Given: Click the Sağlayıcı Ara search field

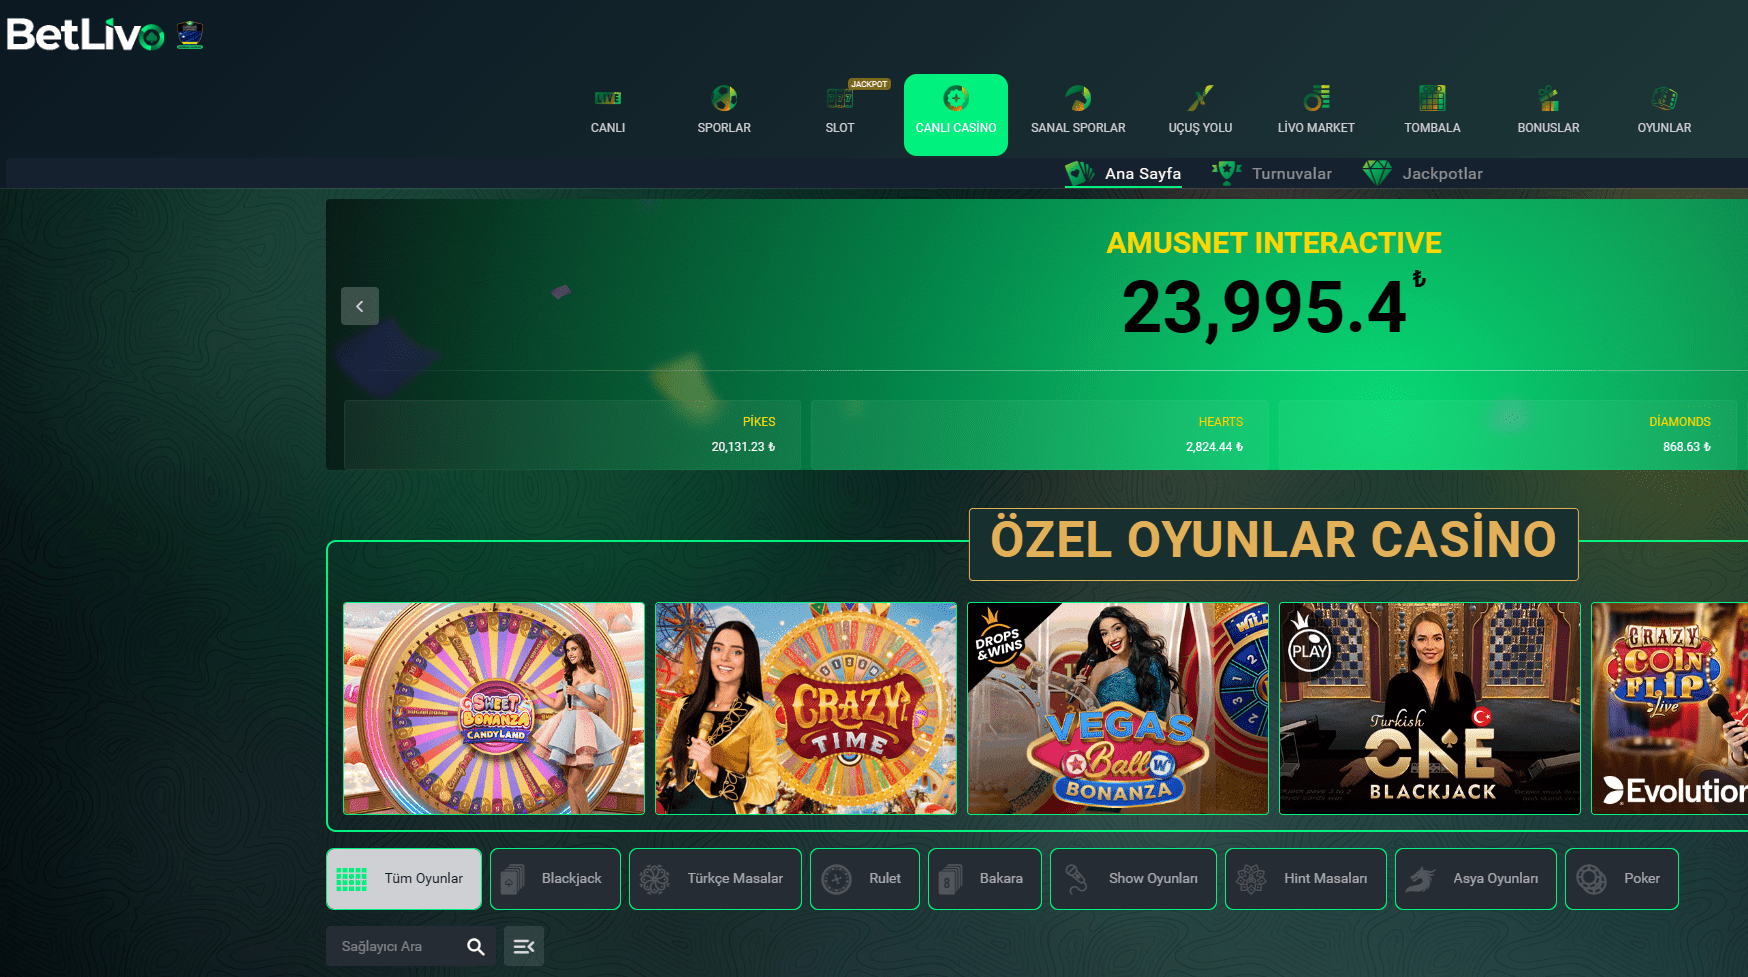Looking at the screenshot, I should 395,946.
